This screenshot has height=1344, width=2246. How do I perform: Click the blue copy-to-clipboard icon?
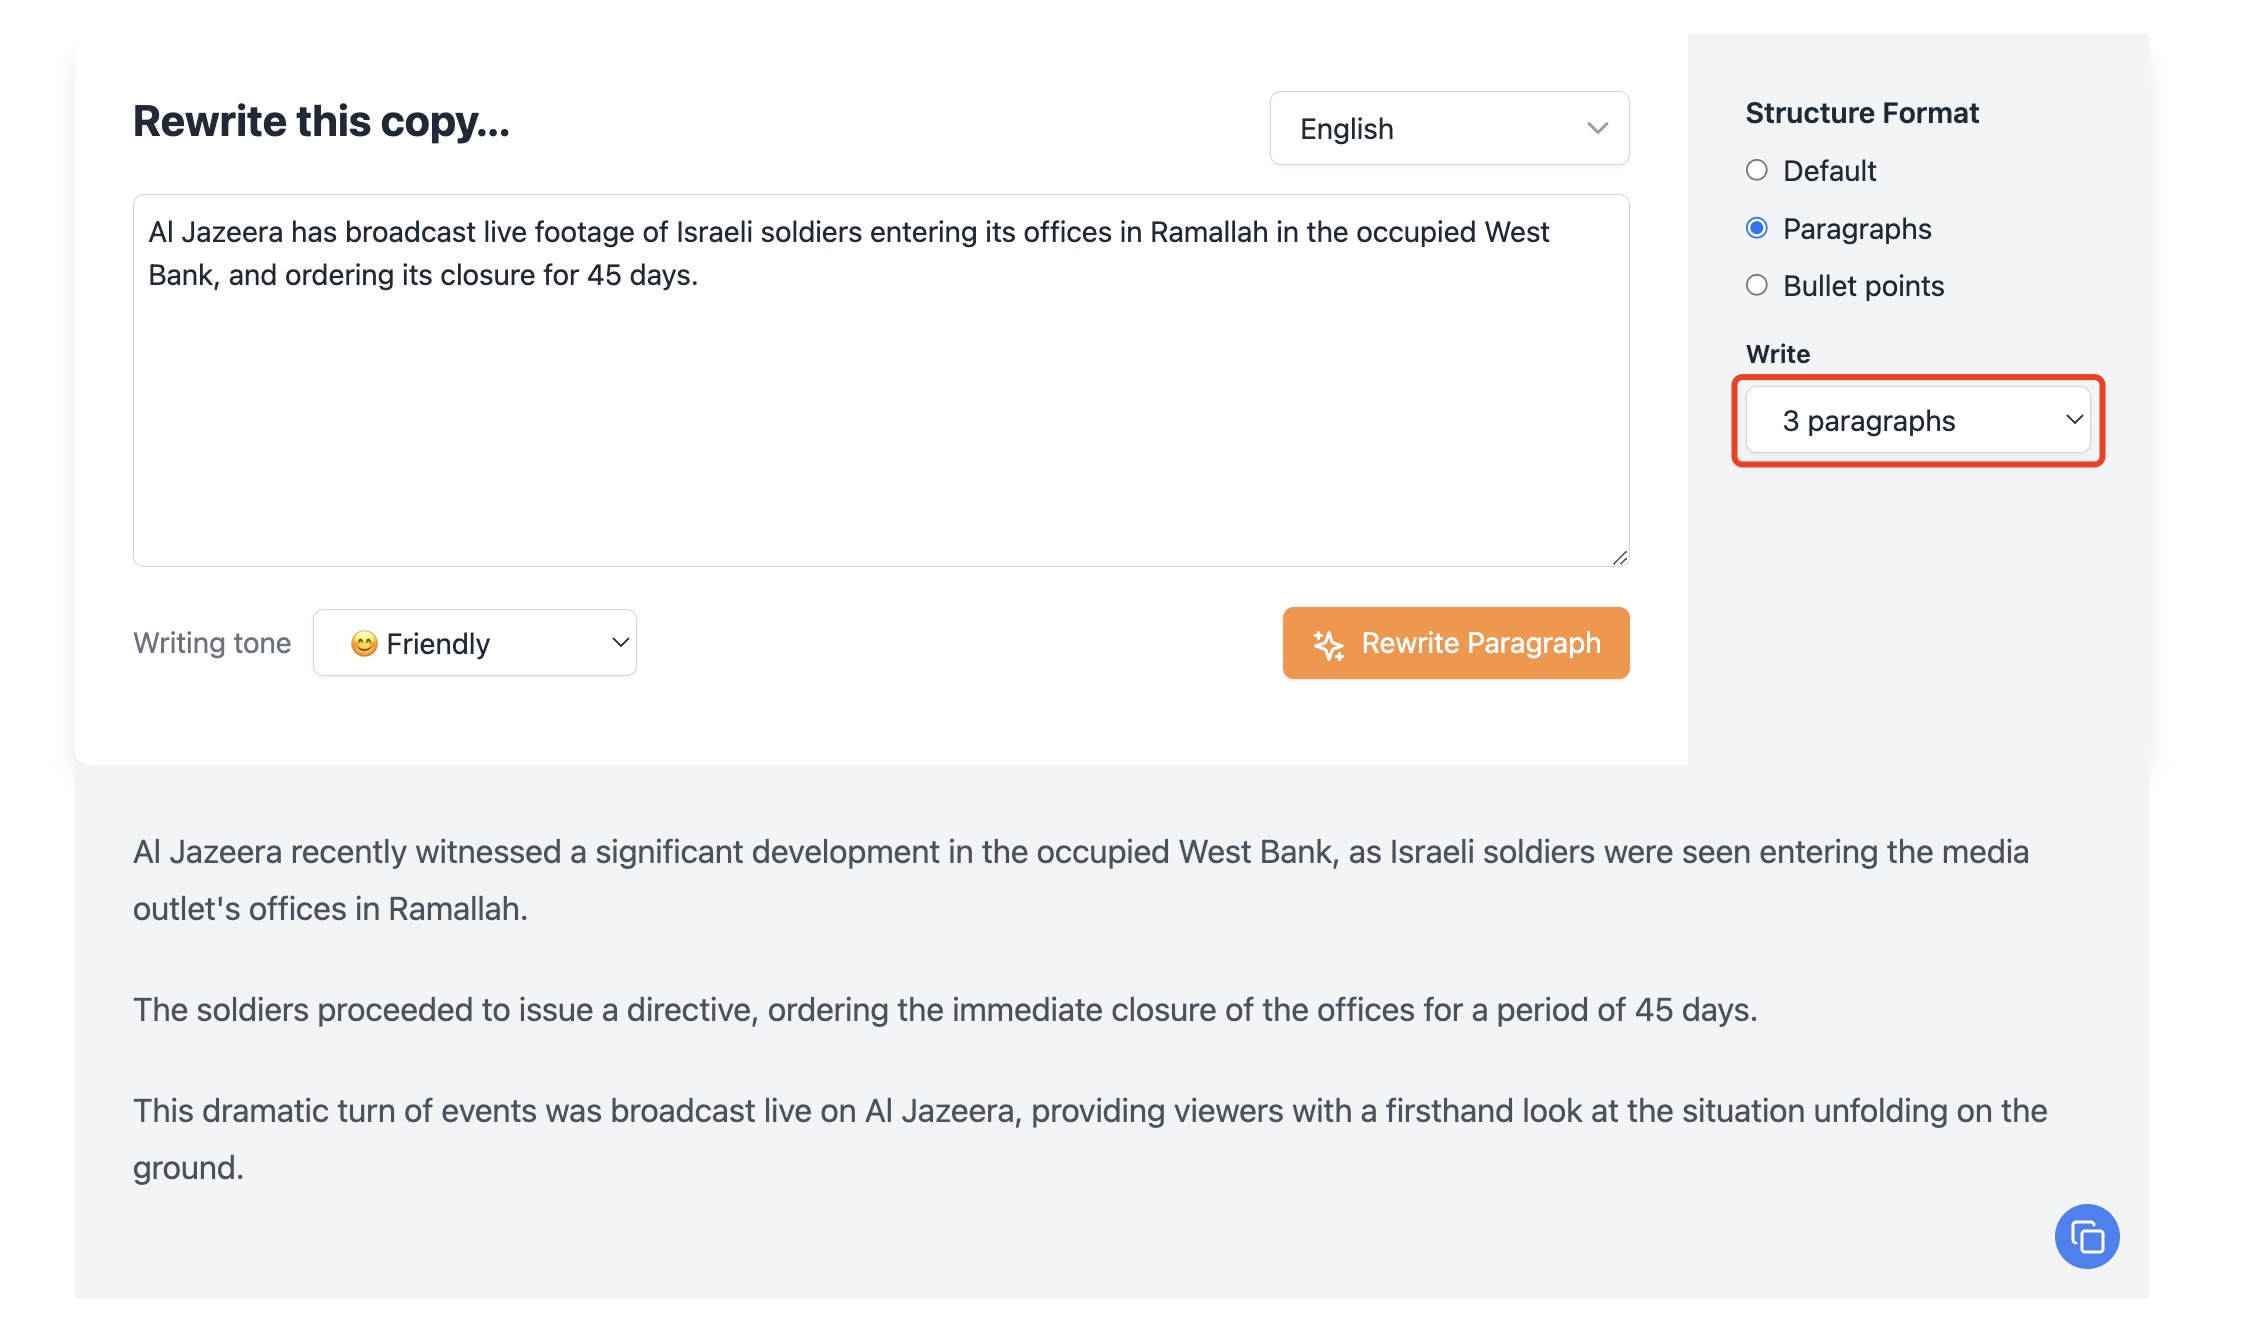click(2086, 1236)
